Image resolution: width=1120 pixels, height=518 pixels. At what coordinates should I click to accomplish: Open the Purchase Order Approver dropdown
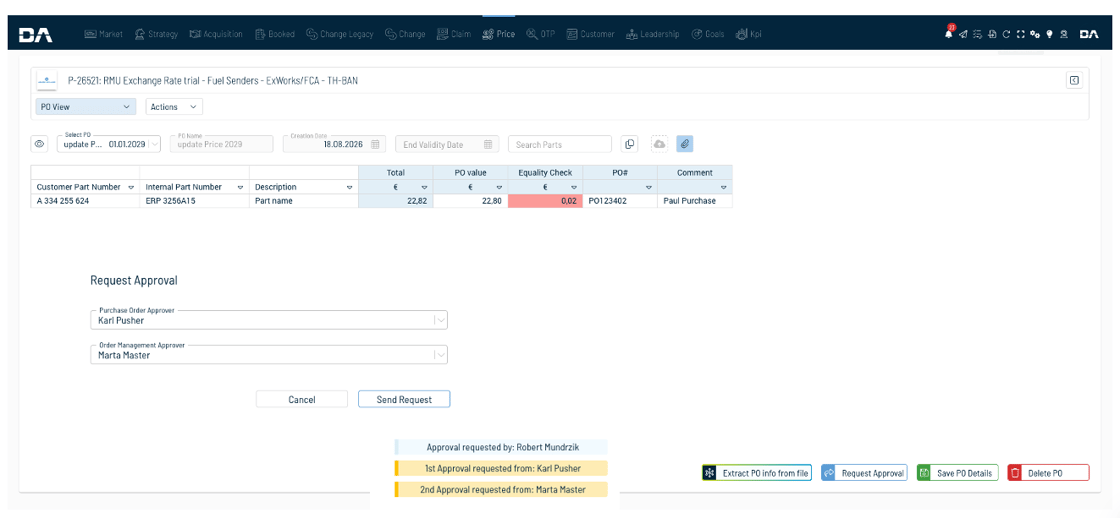(269, 321)
